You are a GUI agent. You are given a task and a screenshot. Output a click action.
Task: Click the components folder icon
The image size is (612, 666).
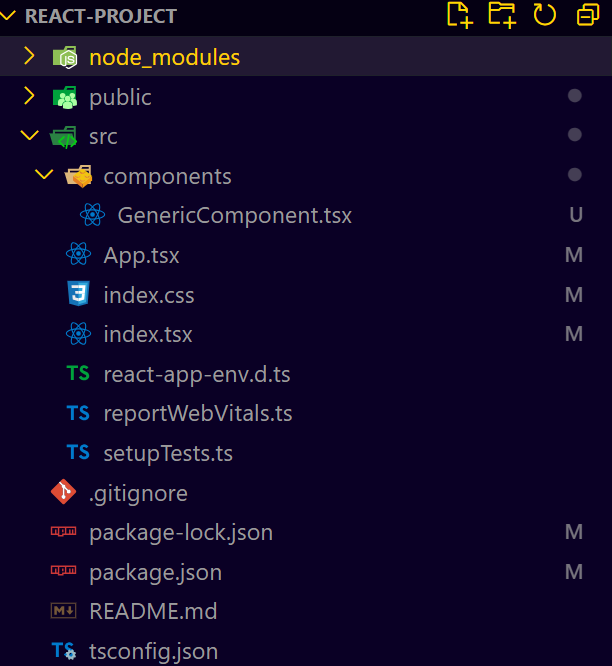tap(79, 176)
